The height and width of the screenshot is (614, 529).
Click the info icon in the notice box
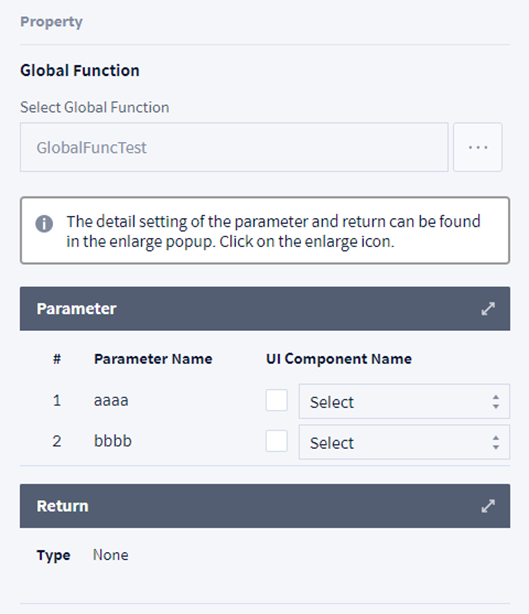tap(44, 224)
